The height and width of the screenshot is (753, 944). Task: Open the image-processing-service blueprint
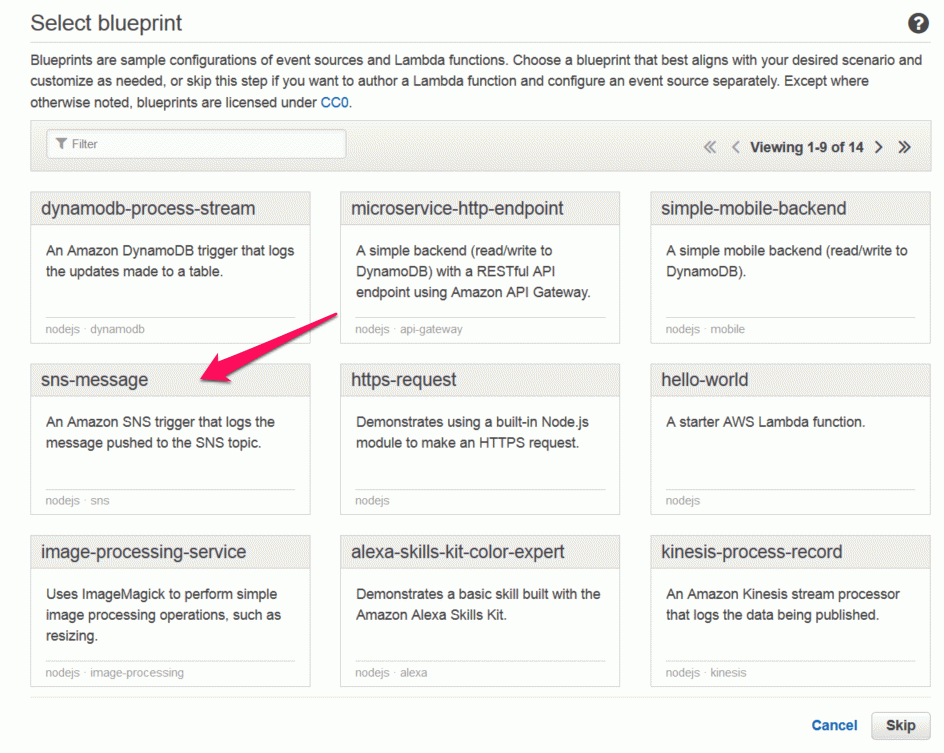pyautogui.click(x=170, y=611)
